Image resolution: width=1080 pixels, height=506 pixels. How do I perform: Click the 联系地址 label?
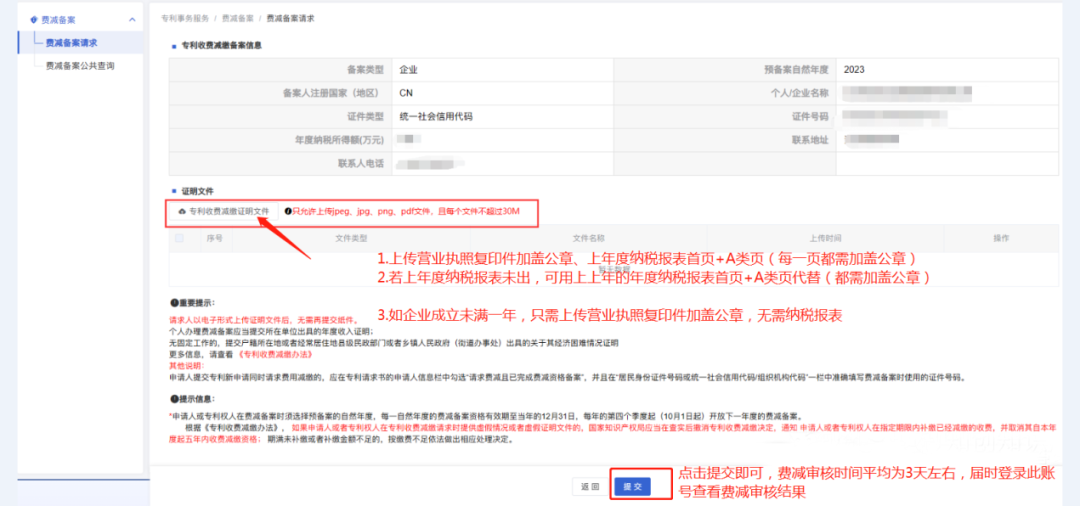point(810,140)
